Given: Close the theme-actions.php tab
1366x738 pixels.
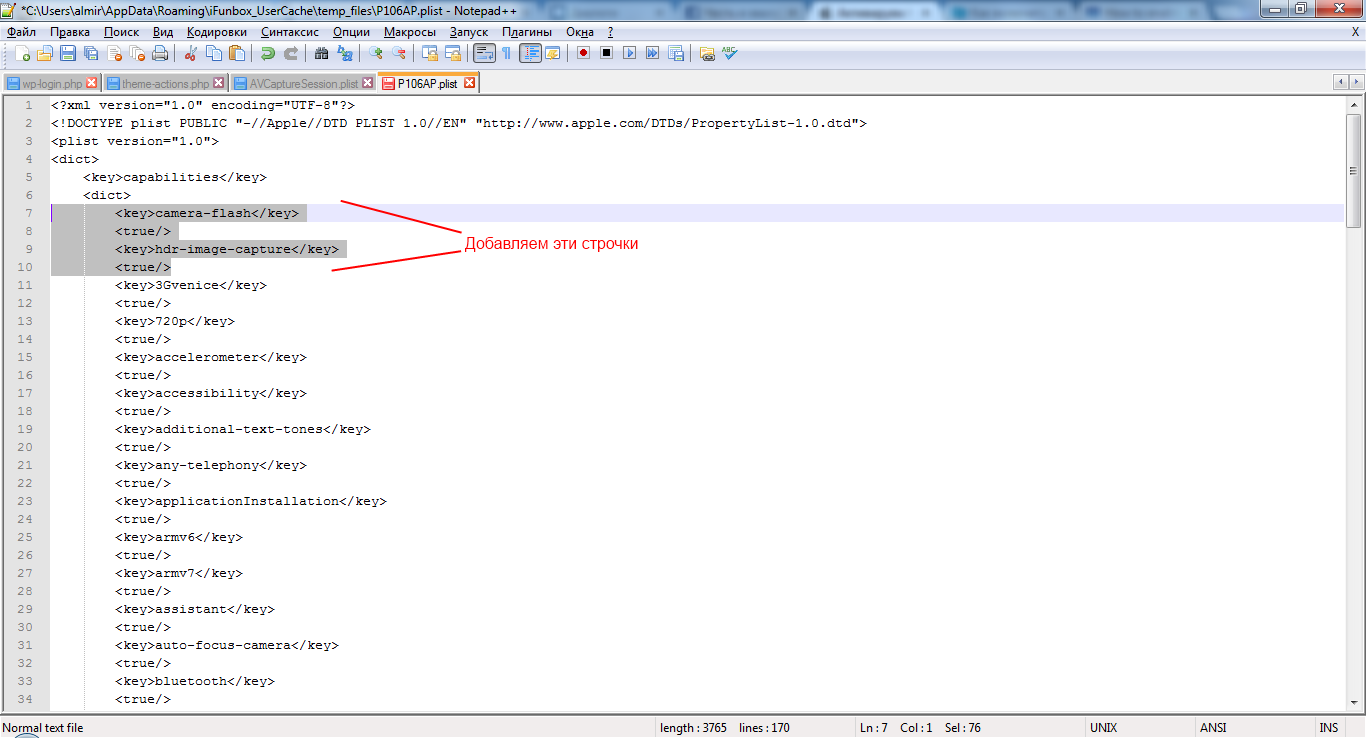Looking at the screenshot, I should coord(219,83).
